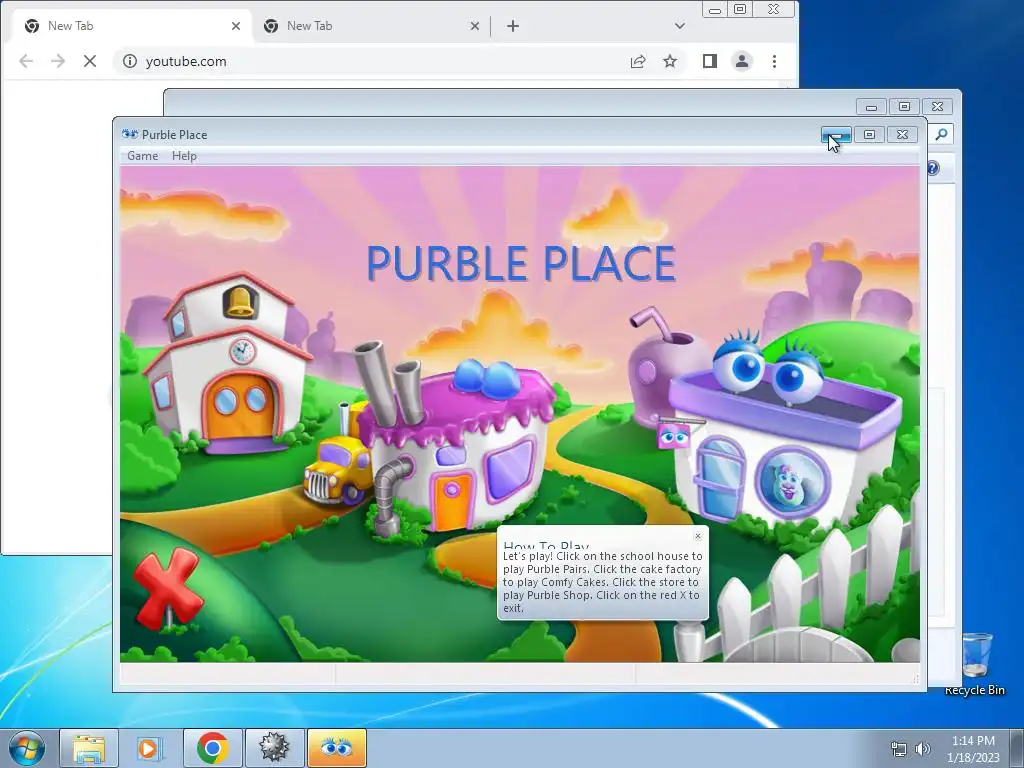Viewport: 1024px width, 768px height.
Task: Go back in Chrome
Action: (x=26, y=61)
